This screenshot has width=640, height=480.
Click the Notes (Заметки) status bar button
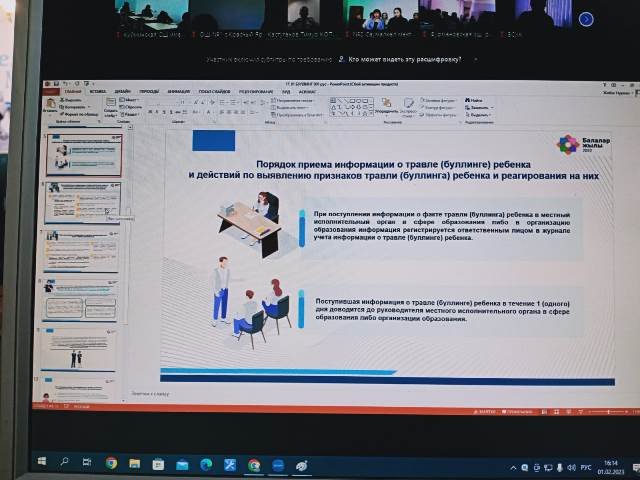pyautogui.click(x=485, y=412)
